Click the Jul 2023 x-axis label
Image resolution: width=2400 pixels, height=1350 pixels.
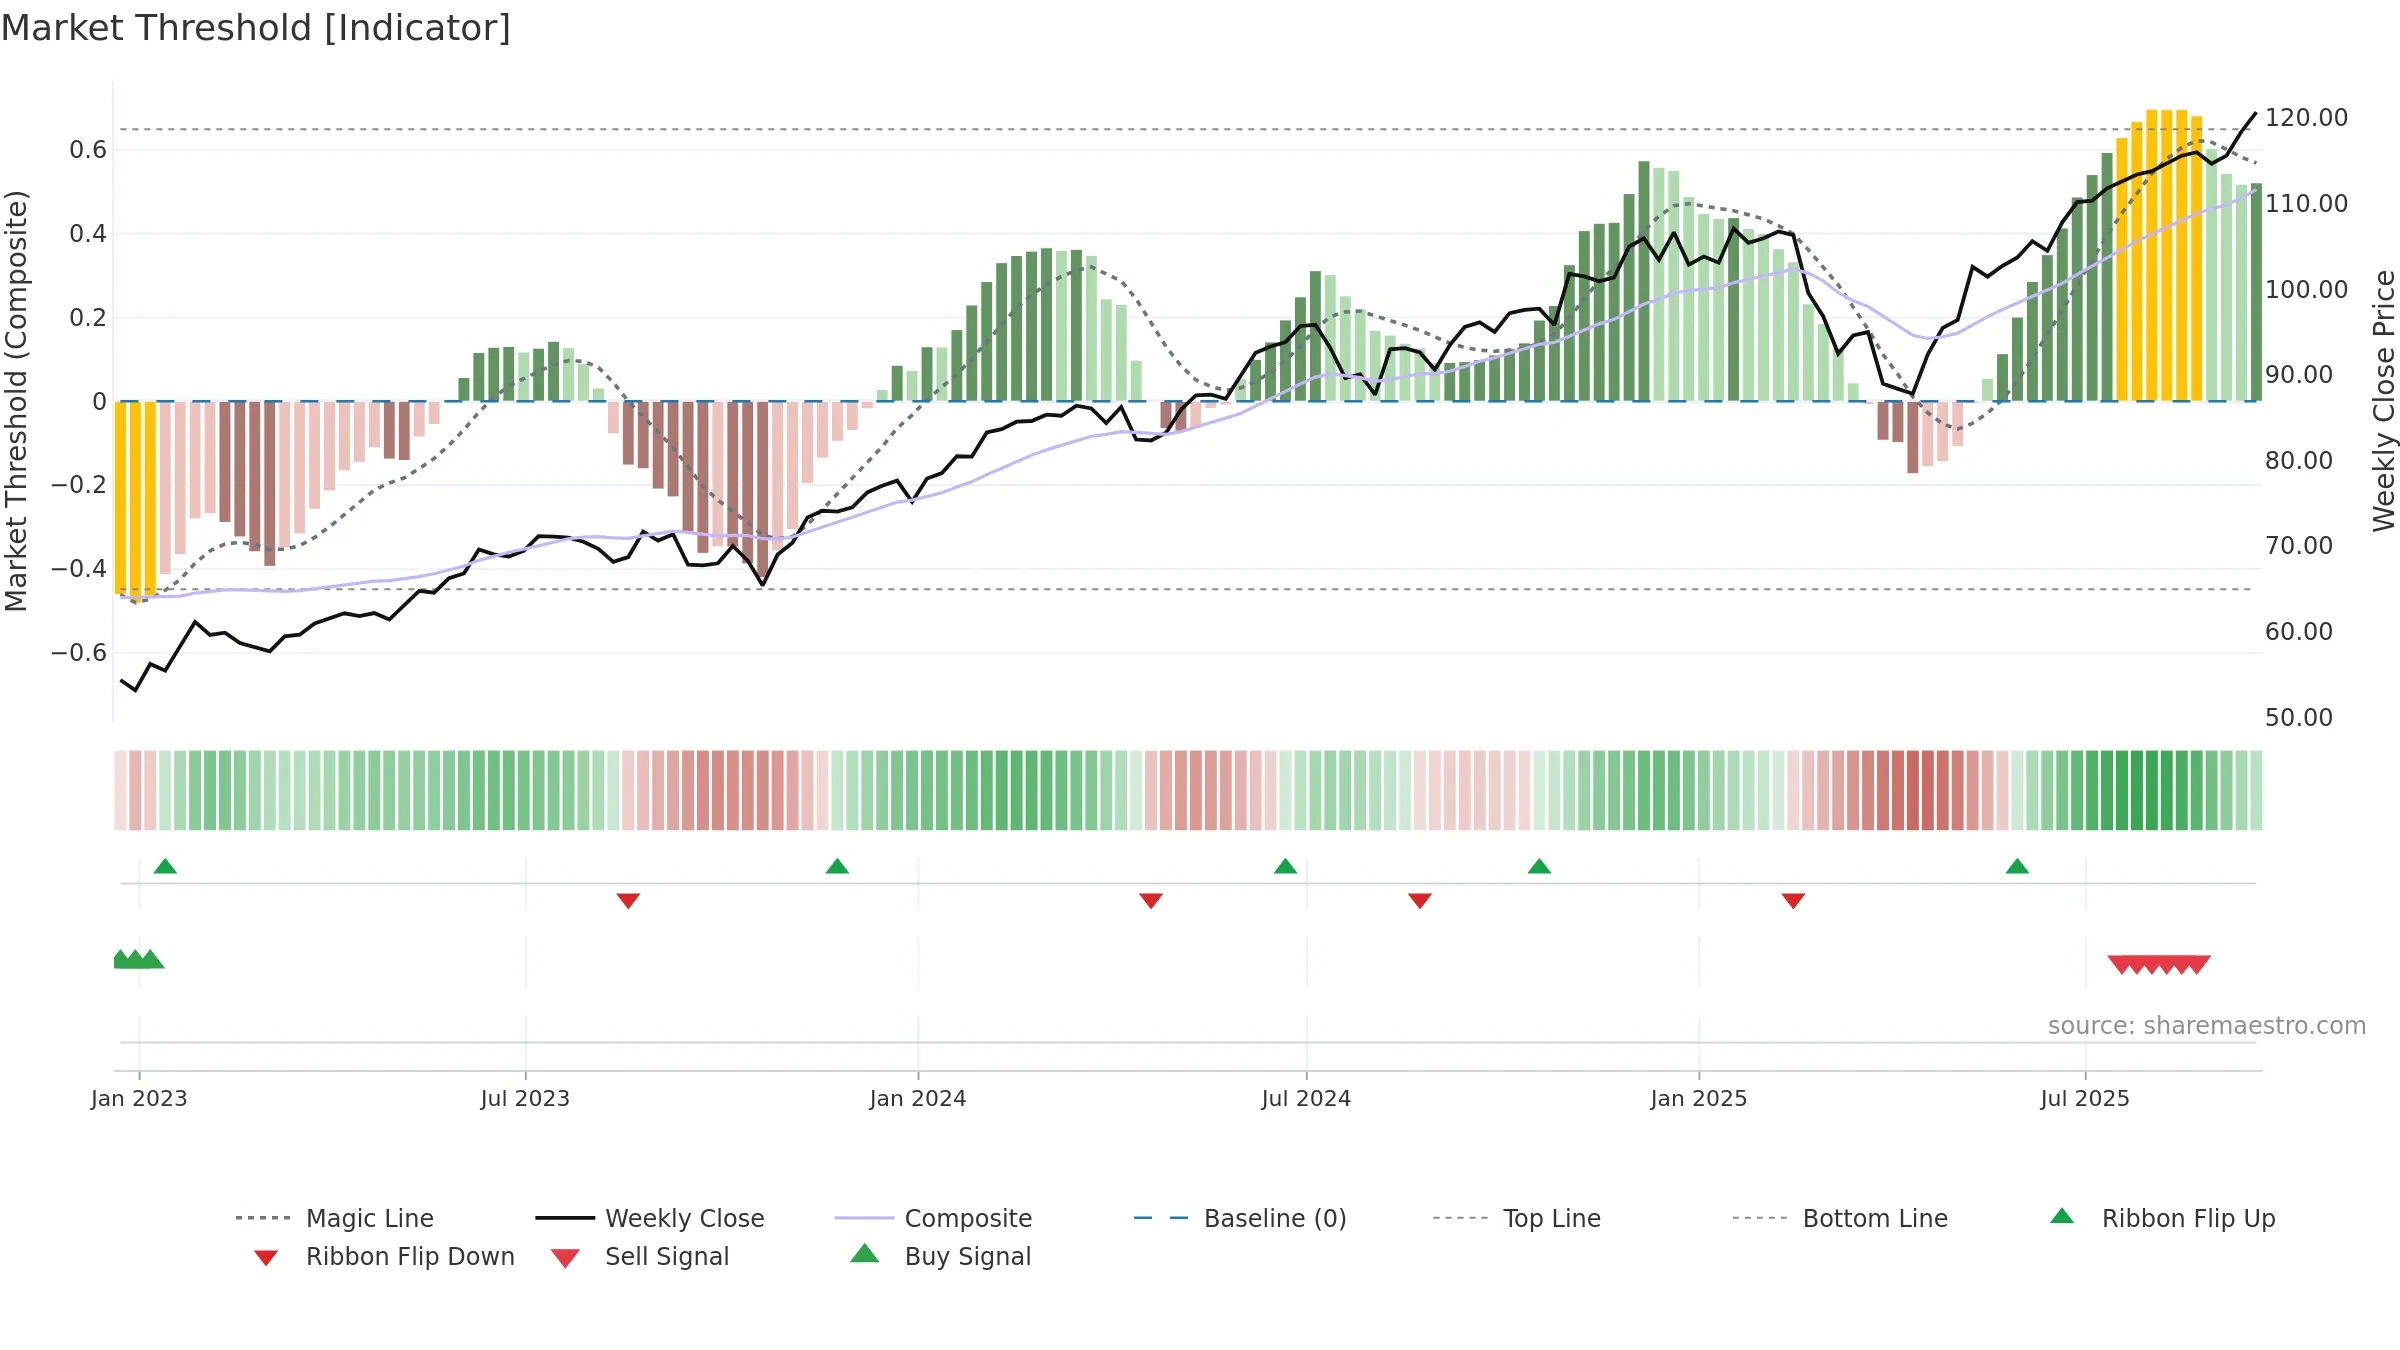point(525,1099)
